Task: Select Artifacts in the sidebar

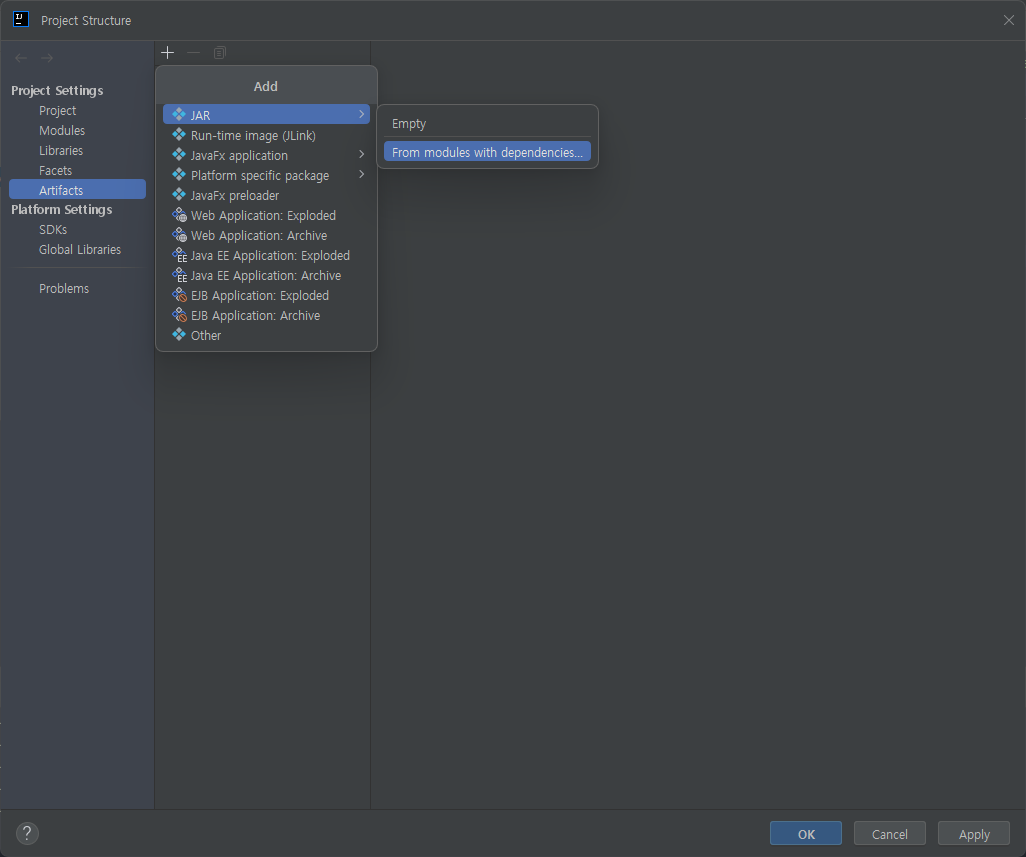Action: tap(77, 190)
